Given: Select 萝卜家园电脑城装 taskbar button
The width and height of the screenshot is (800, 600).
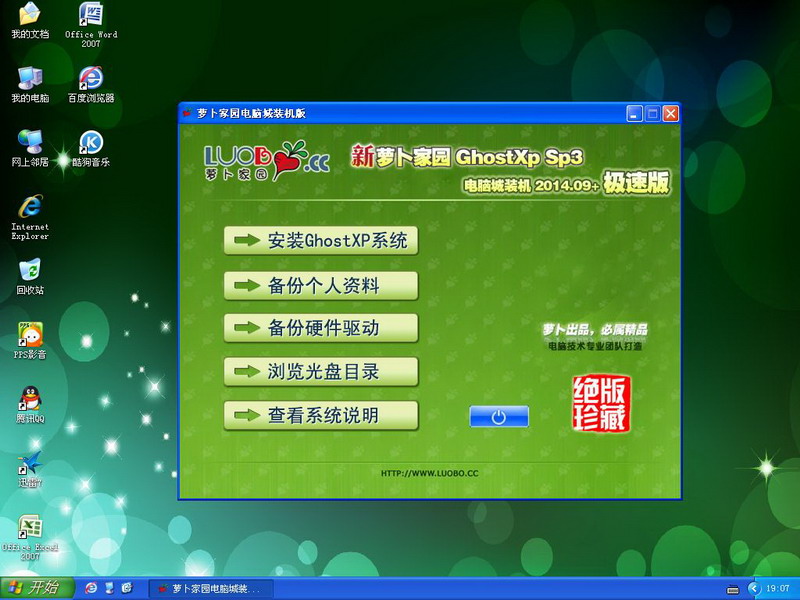Looking at the screenshot, I should (x=211, y=588).
